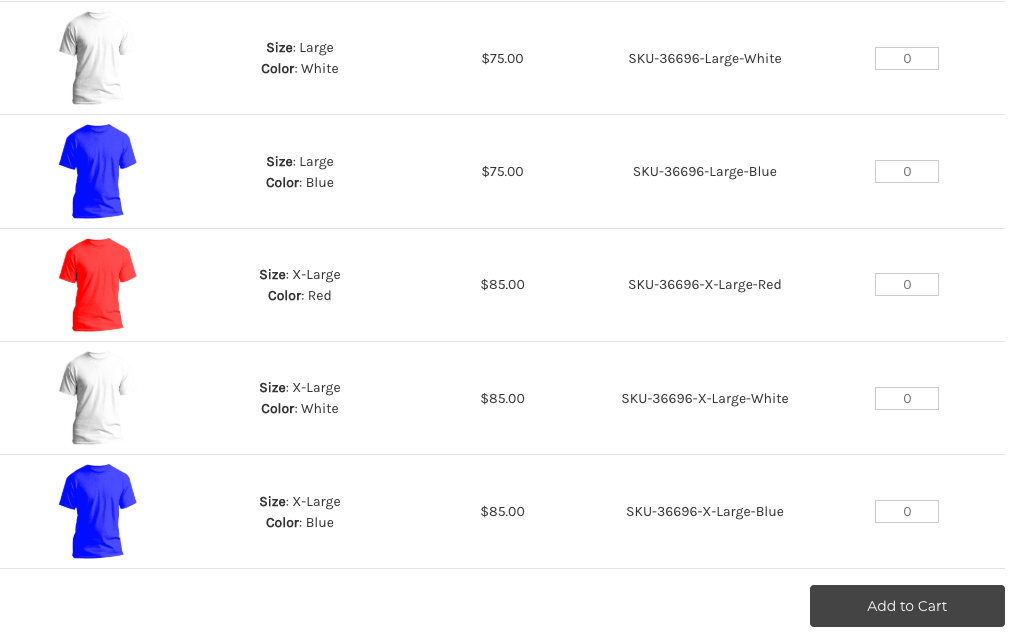The height and width of the screenshot is (639, 1010).
Task: Select the quantity field for SKU-36696-X-Large-Red
Action: (906, 284)
